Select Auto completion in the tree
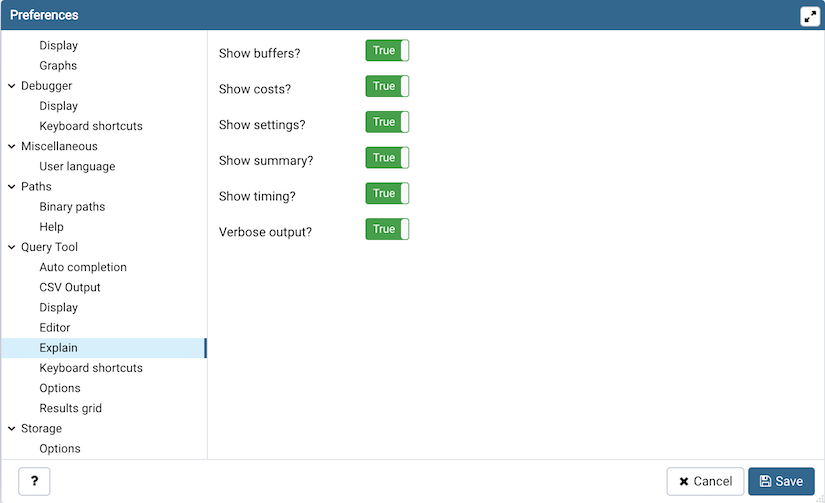The height and width of the screenshot is (503, 825). (x=83, y=267)
